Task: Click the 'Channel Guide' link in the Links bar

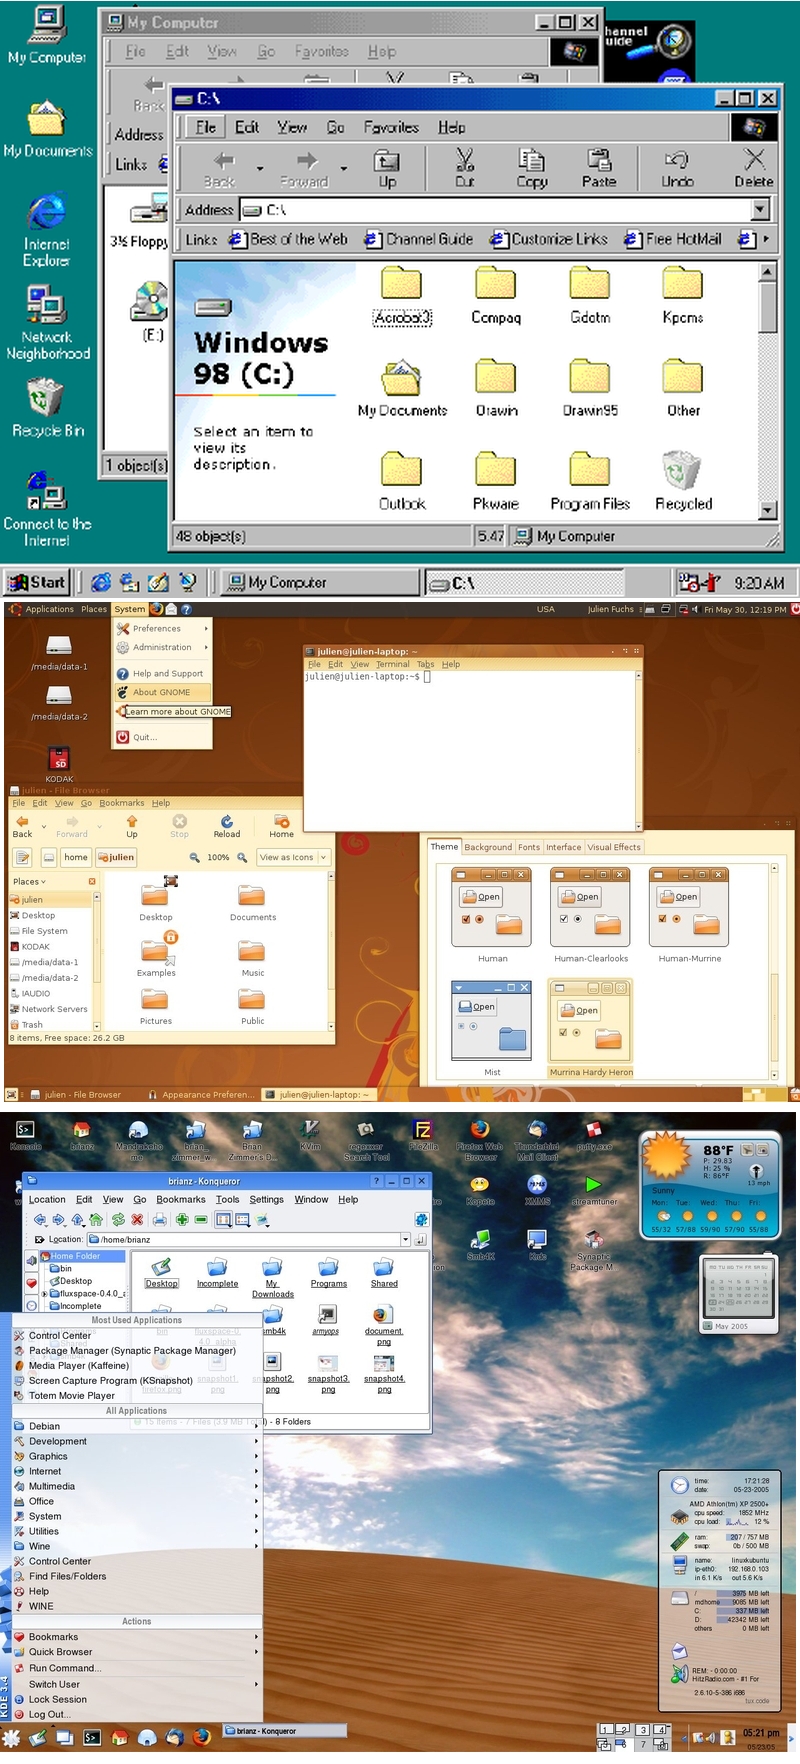Action: click(419, 239)
